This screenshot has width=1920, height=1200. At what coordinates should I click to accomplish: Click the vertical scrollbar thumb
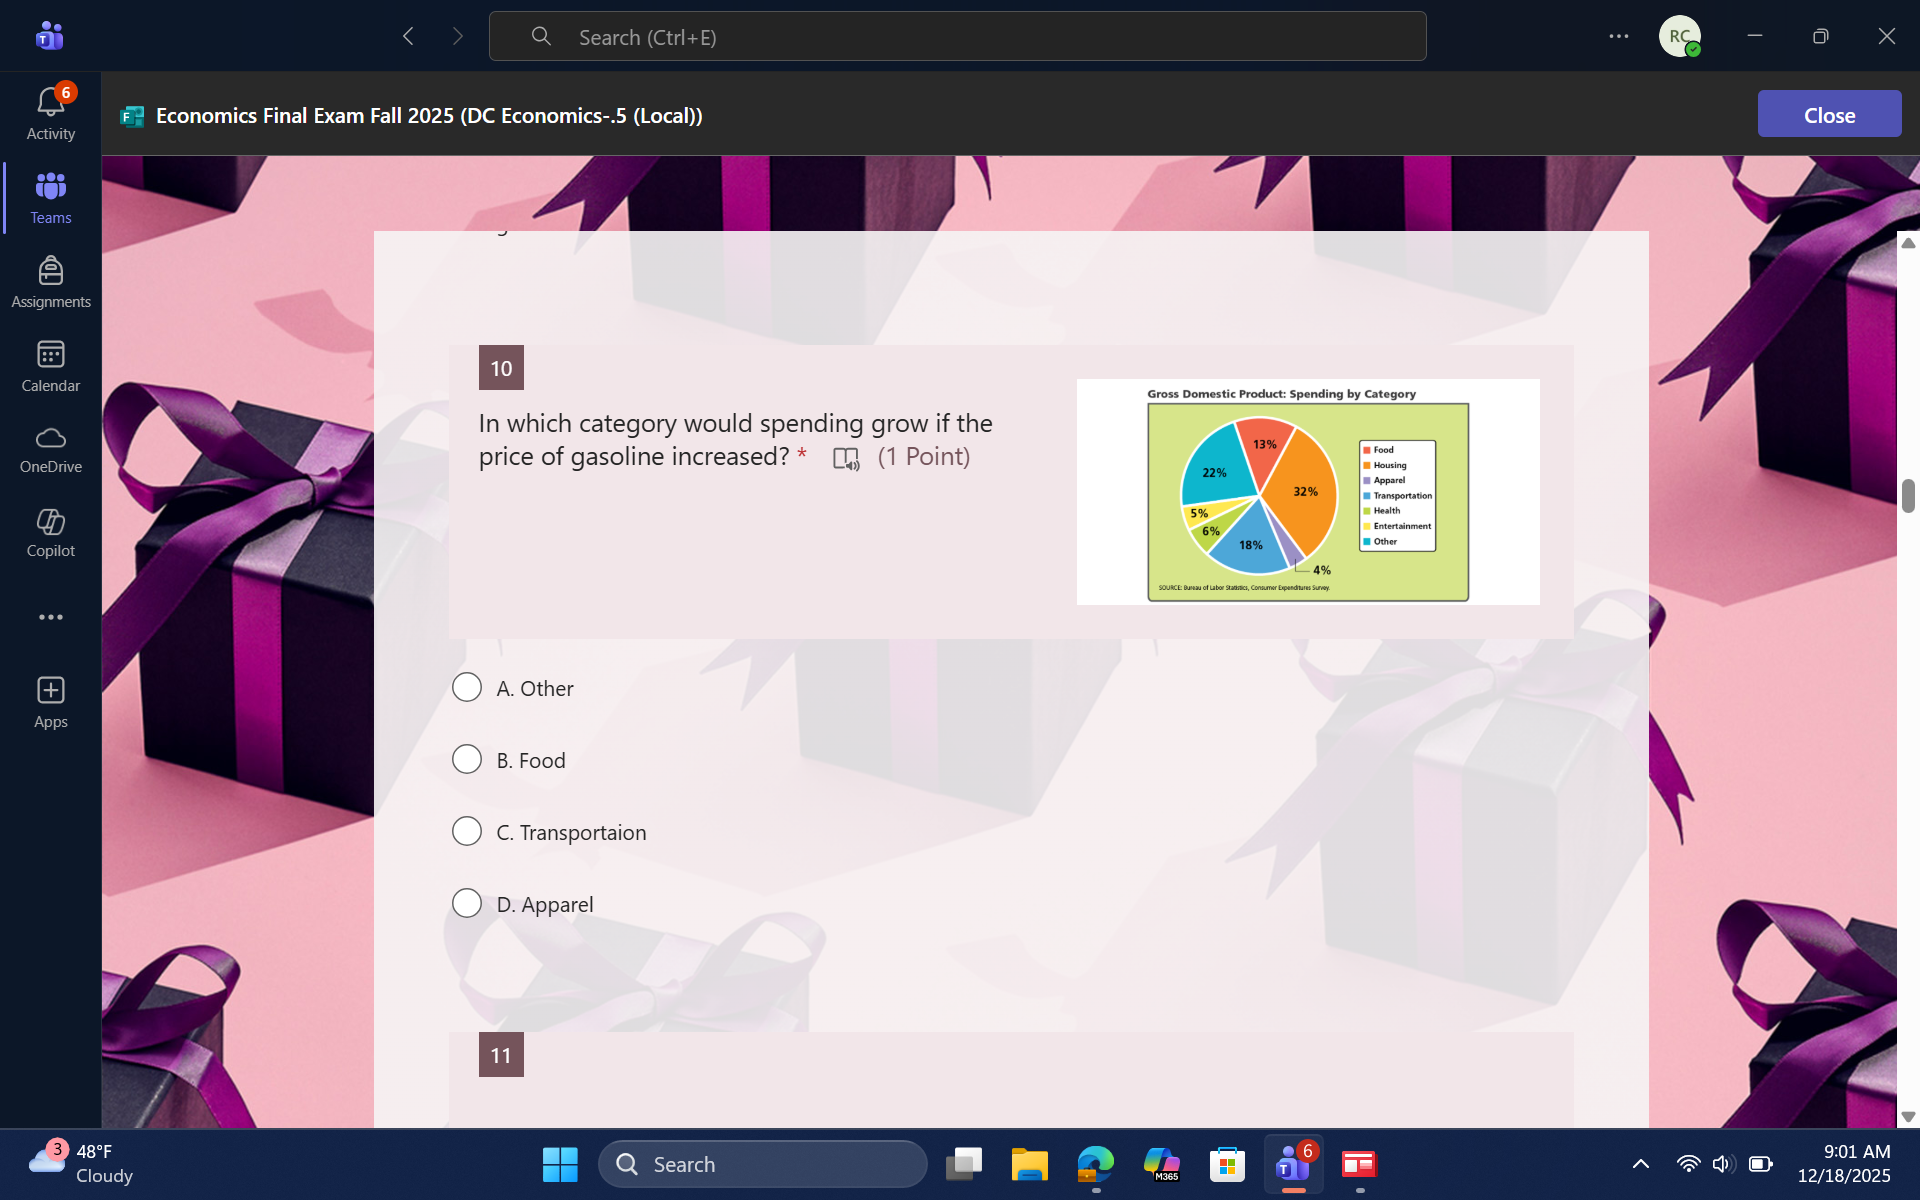1908,496
